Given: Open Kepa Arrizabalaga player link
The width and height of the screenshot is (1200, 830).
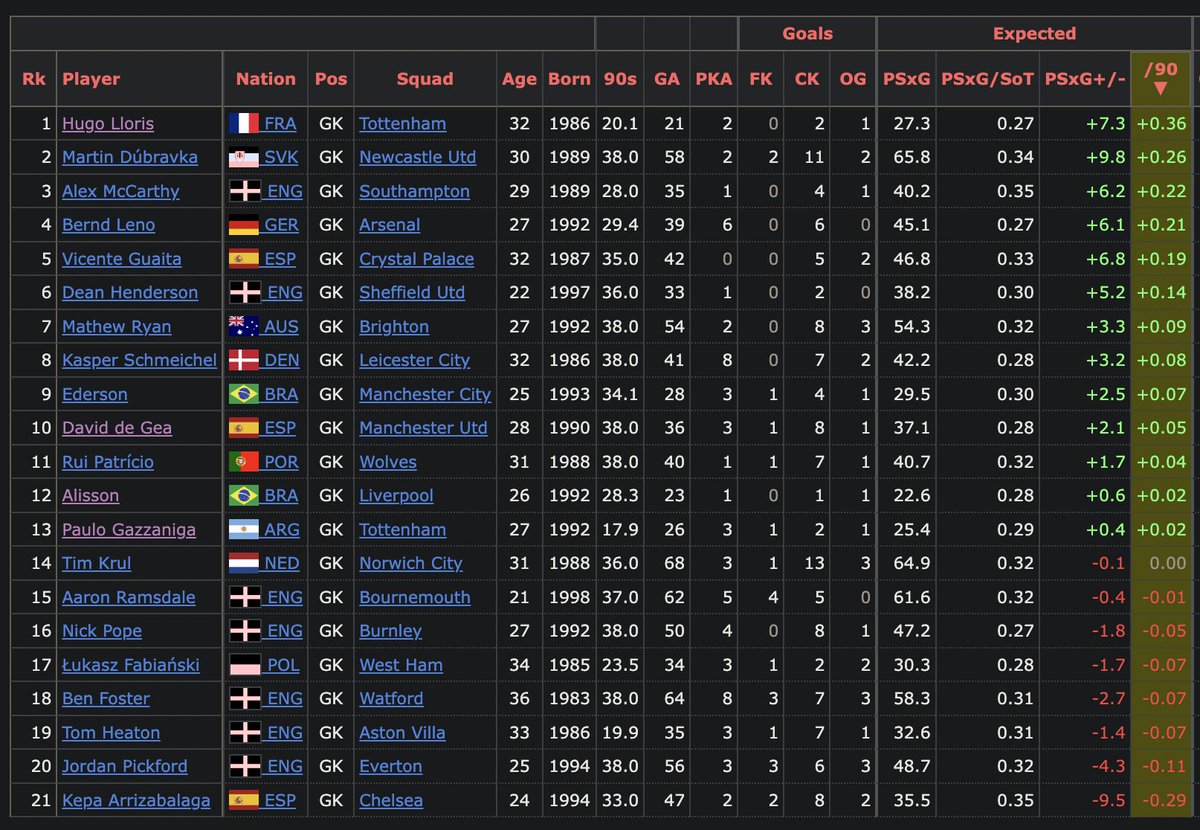Looking at the screenshot, I should coord(136,800).
